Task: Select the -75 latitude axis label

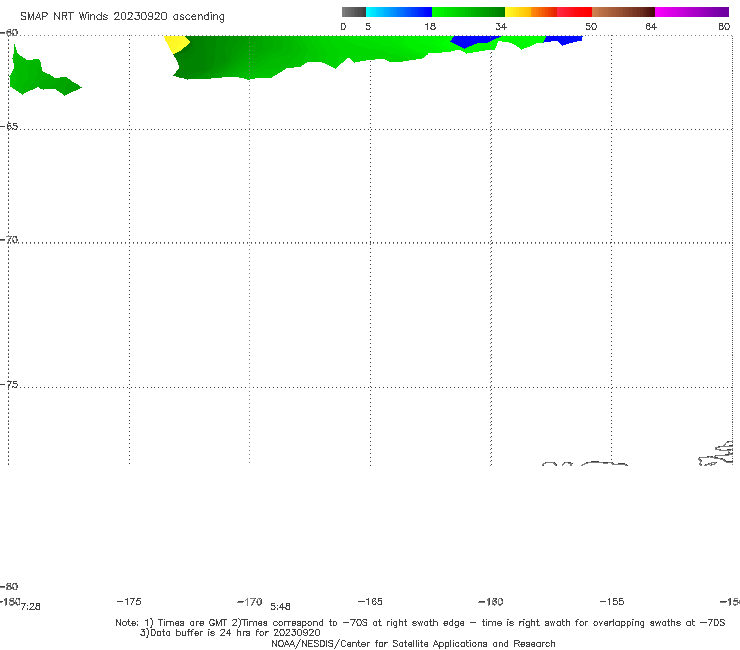Action: click(9, 385)
